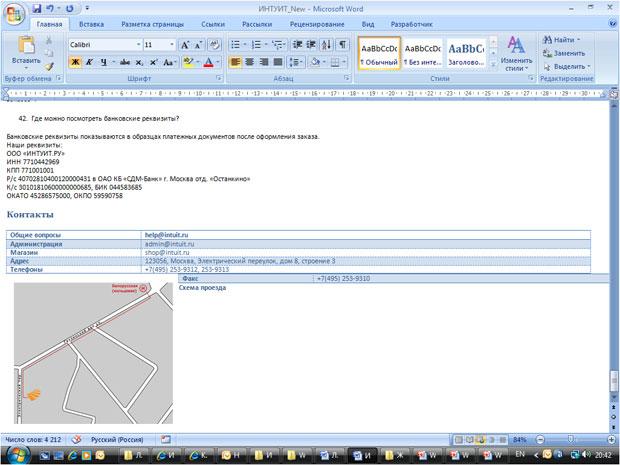
Task: Expand the change case (Aa) dropdown
Action: click(169, 62)
